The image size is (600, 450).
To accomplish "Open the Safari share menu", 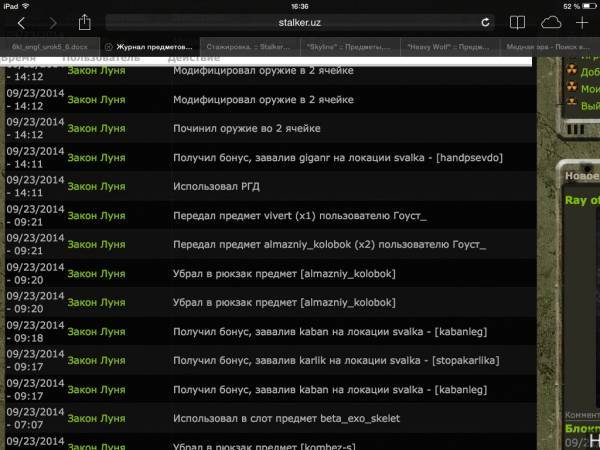I will coord(85,22).
